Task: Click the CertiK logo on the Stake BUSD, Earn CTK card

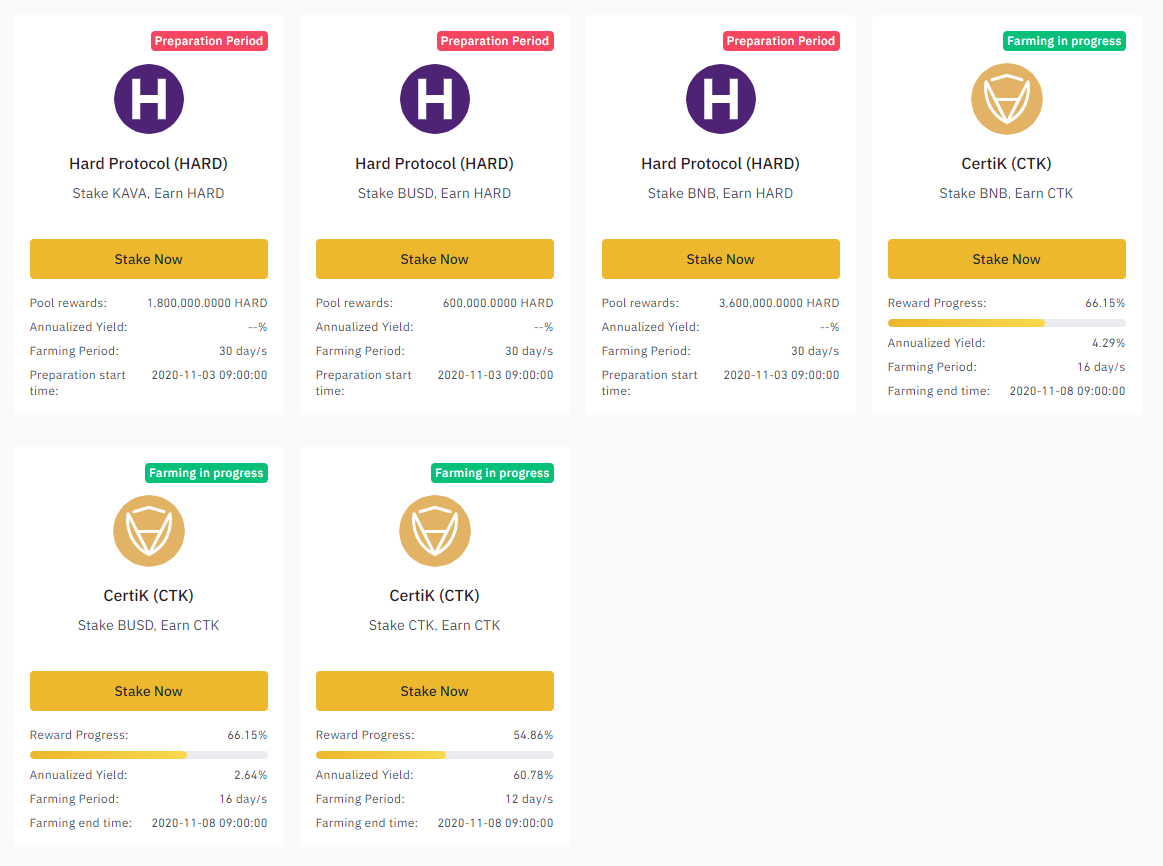Action: [148, 531]
